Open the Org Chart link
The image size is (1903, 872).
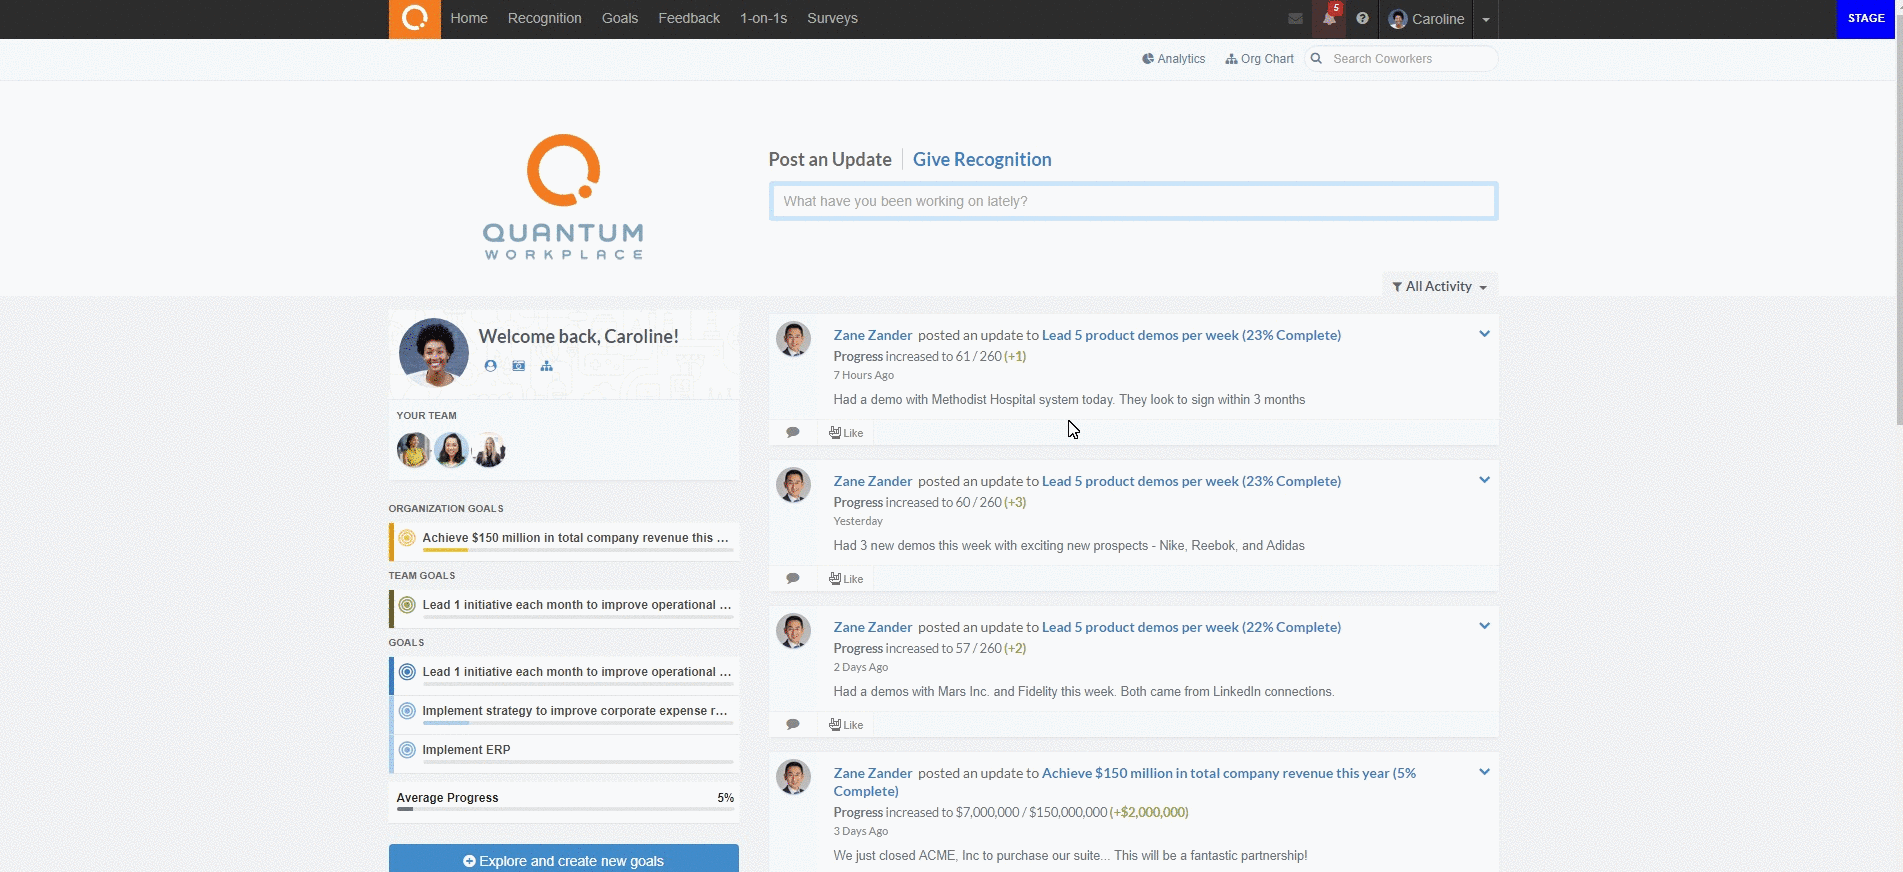1260,59
